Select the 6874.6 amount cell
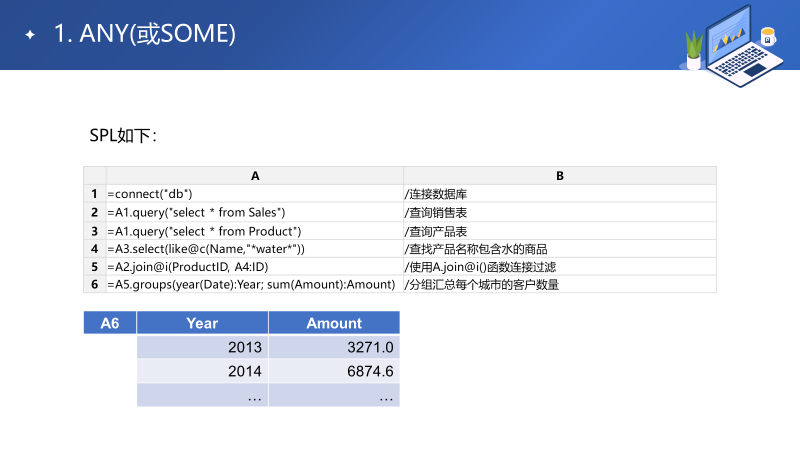Image resolution: width=800 pixels, height=450 pixels. tap(334, 371)
